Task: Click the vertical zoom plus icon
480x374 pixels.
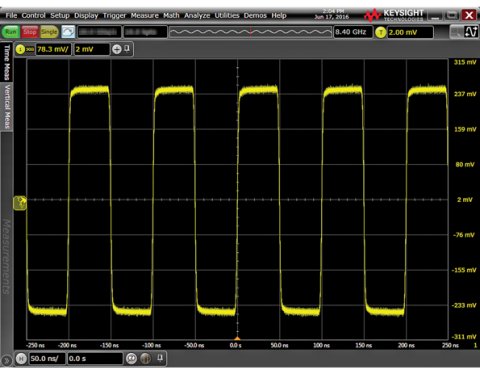Action: tap(117, 49)
